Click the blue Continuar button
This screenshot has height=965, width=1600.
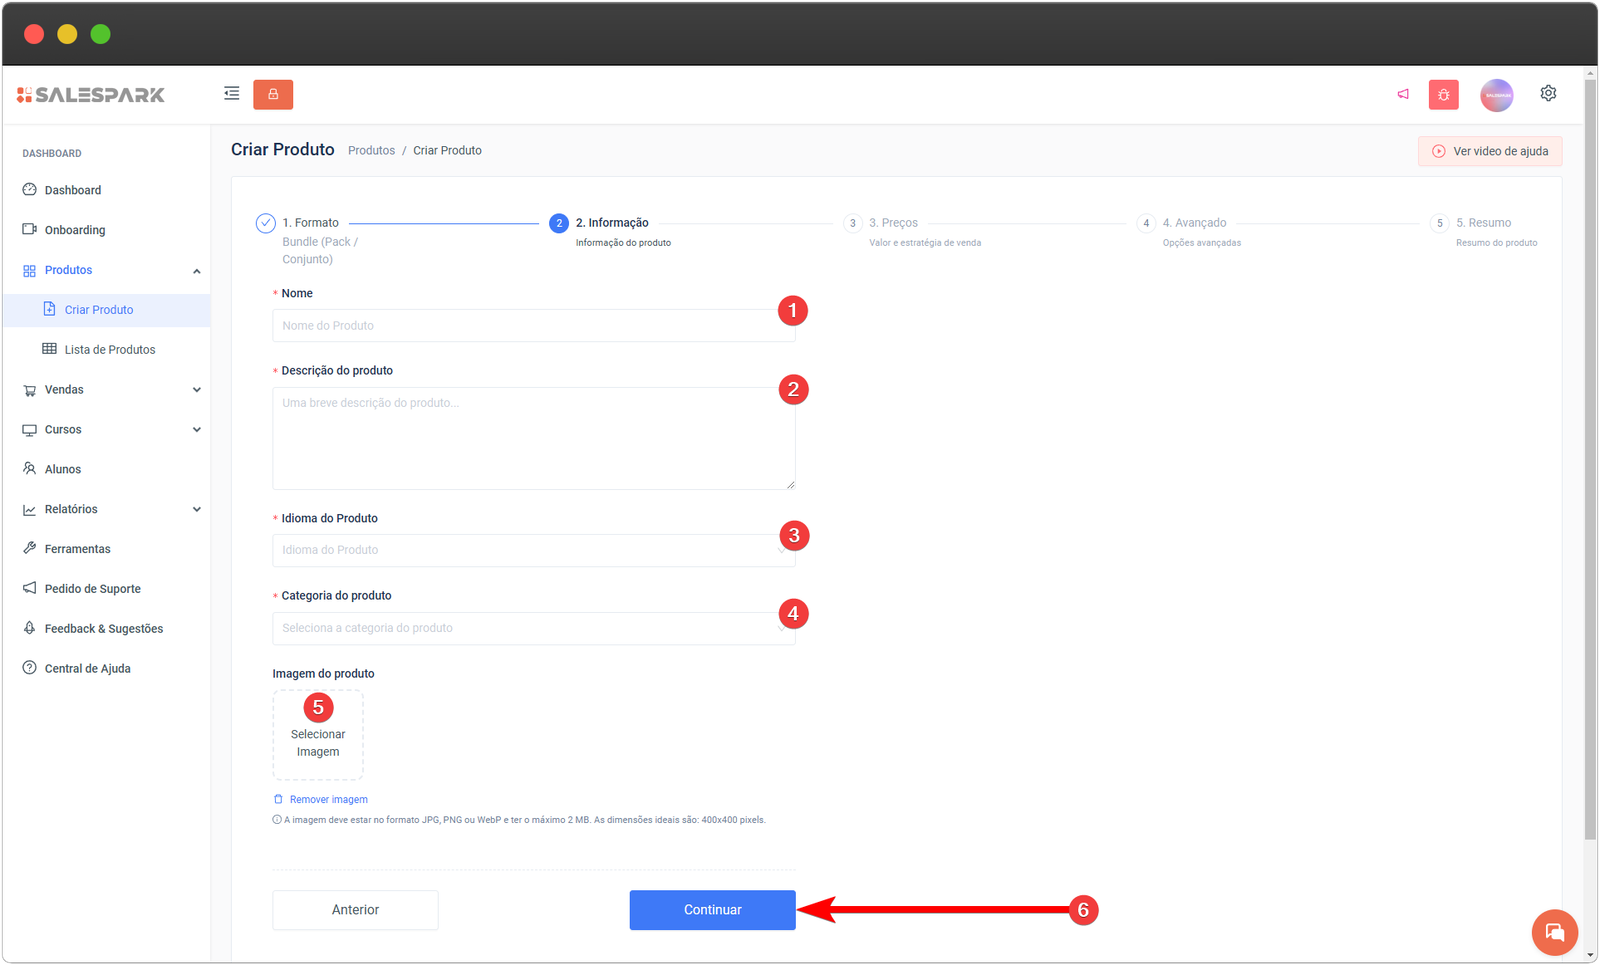[x=712, y=910]
